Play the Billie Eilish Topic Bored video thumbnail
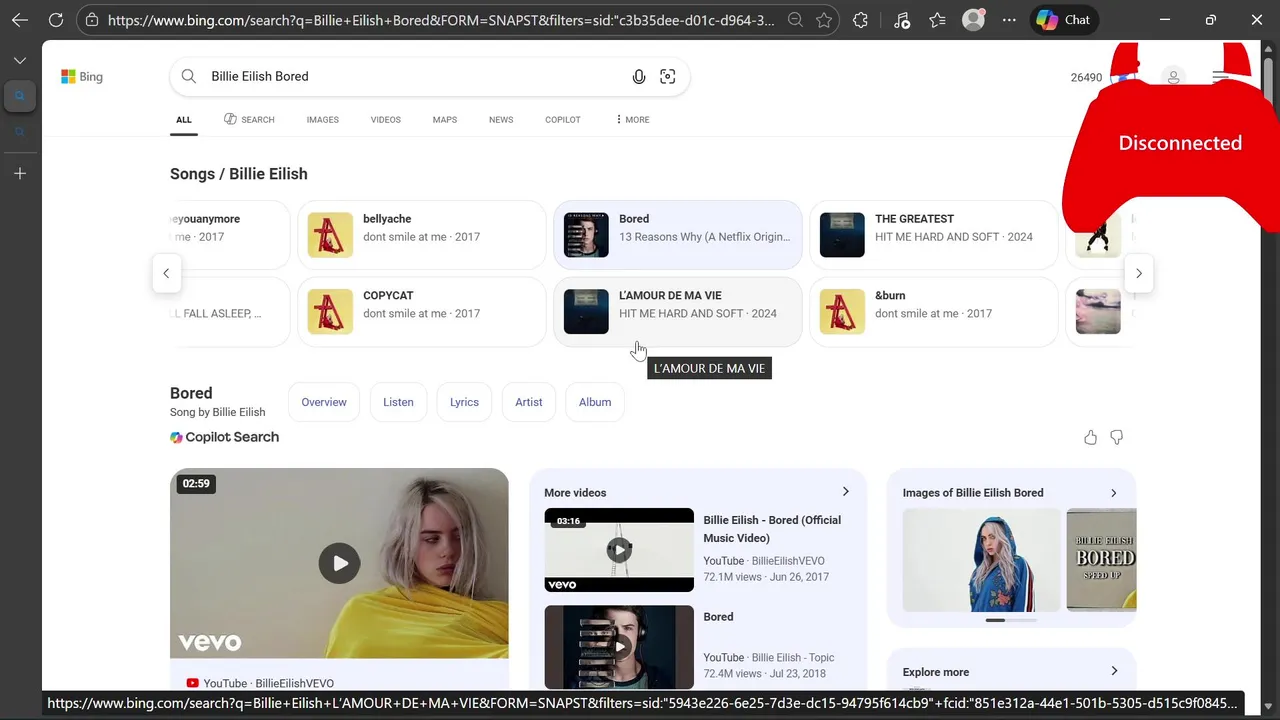 coord(619,647)
